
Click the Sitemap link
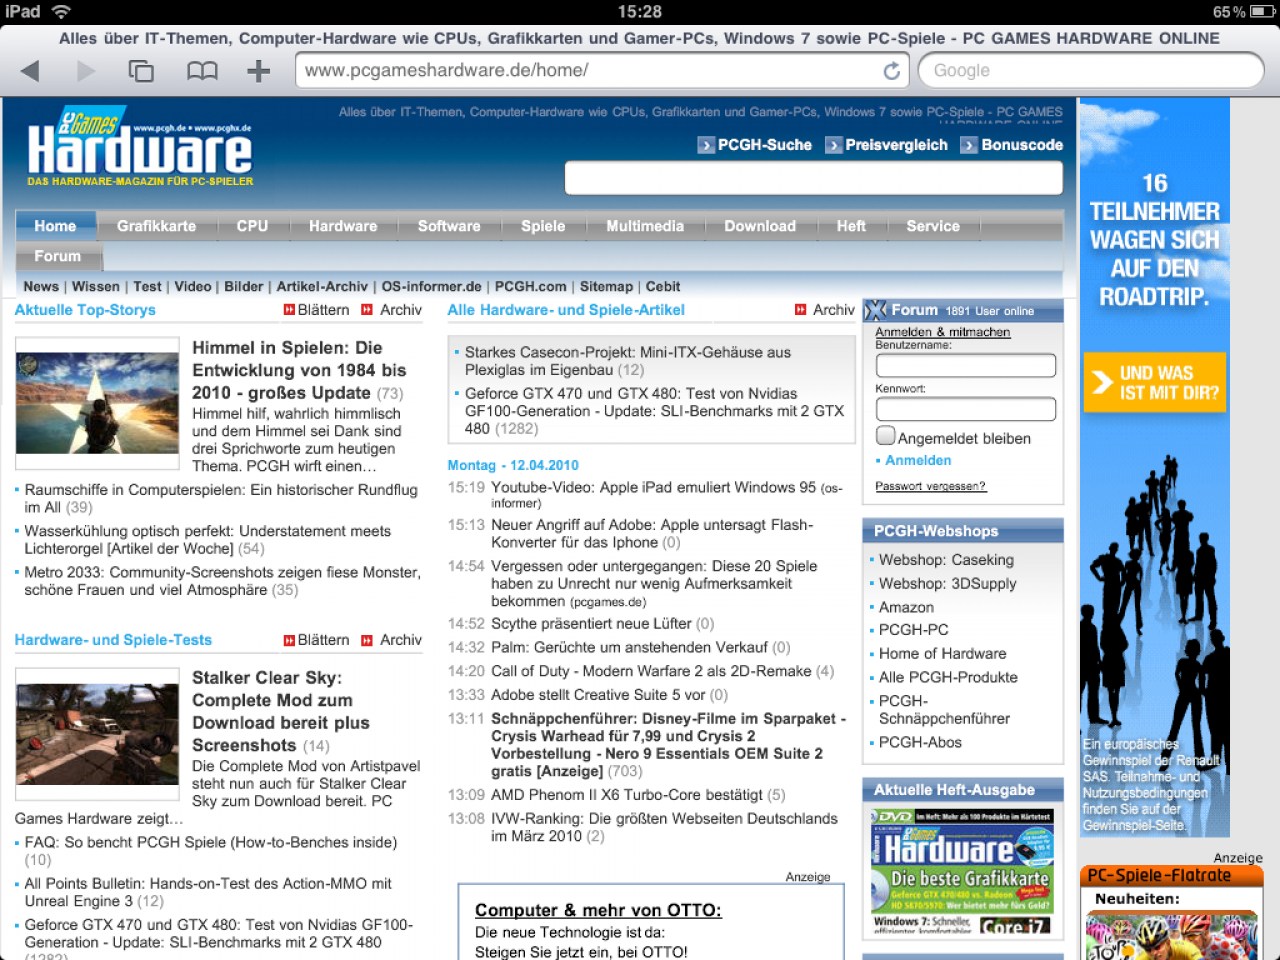click(x=606, y=286)
